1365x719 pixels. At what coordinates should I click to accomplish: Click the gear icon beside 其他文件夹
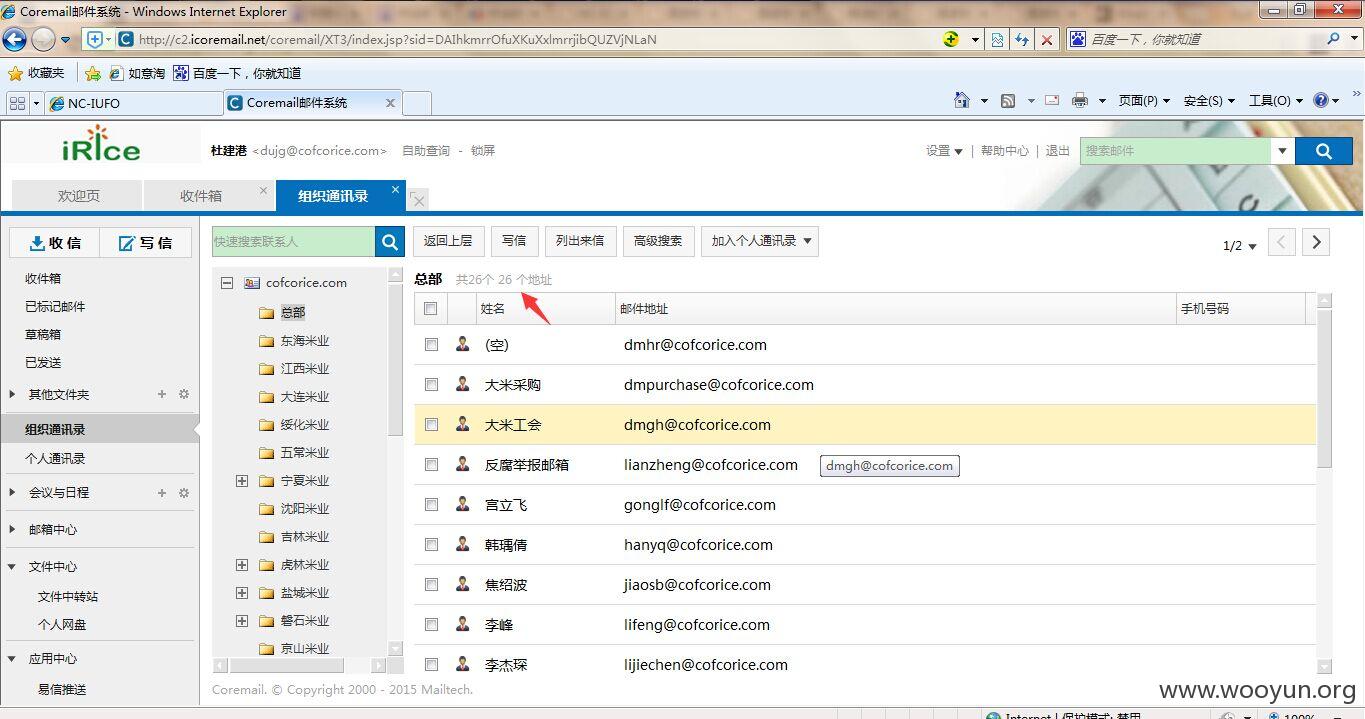[184, 394]
